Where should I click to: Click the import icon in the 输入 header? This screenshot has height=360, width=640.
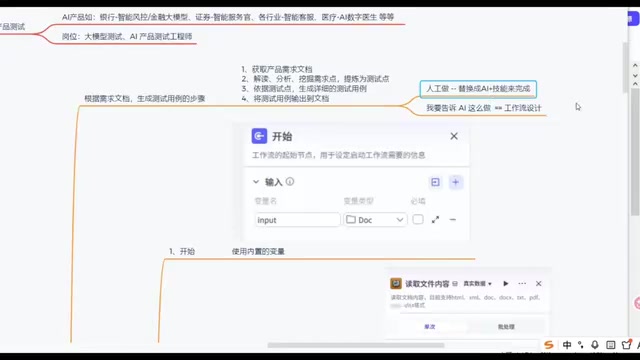coord(435,182)
